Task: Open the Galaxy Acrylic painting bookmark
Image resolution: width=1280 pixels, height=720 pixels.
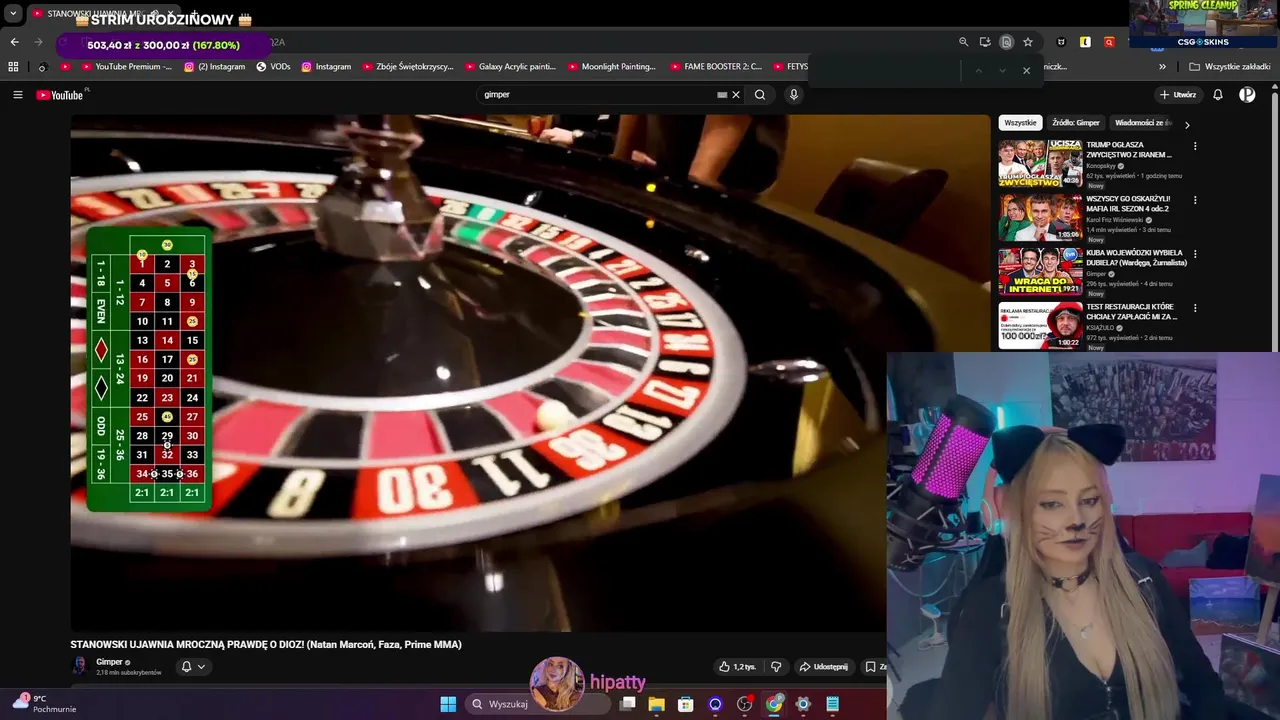Action: point(510,67)
